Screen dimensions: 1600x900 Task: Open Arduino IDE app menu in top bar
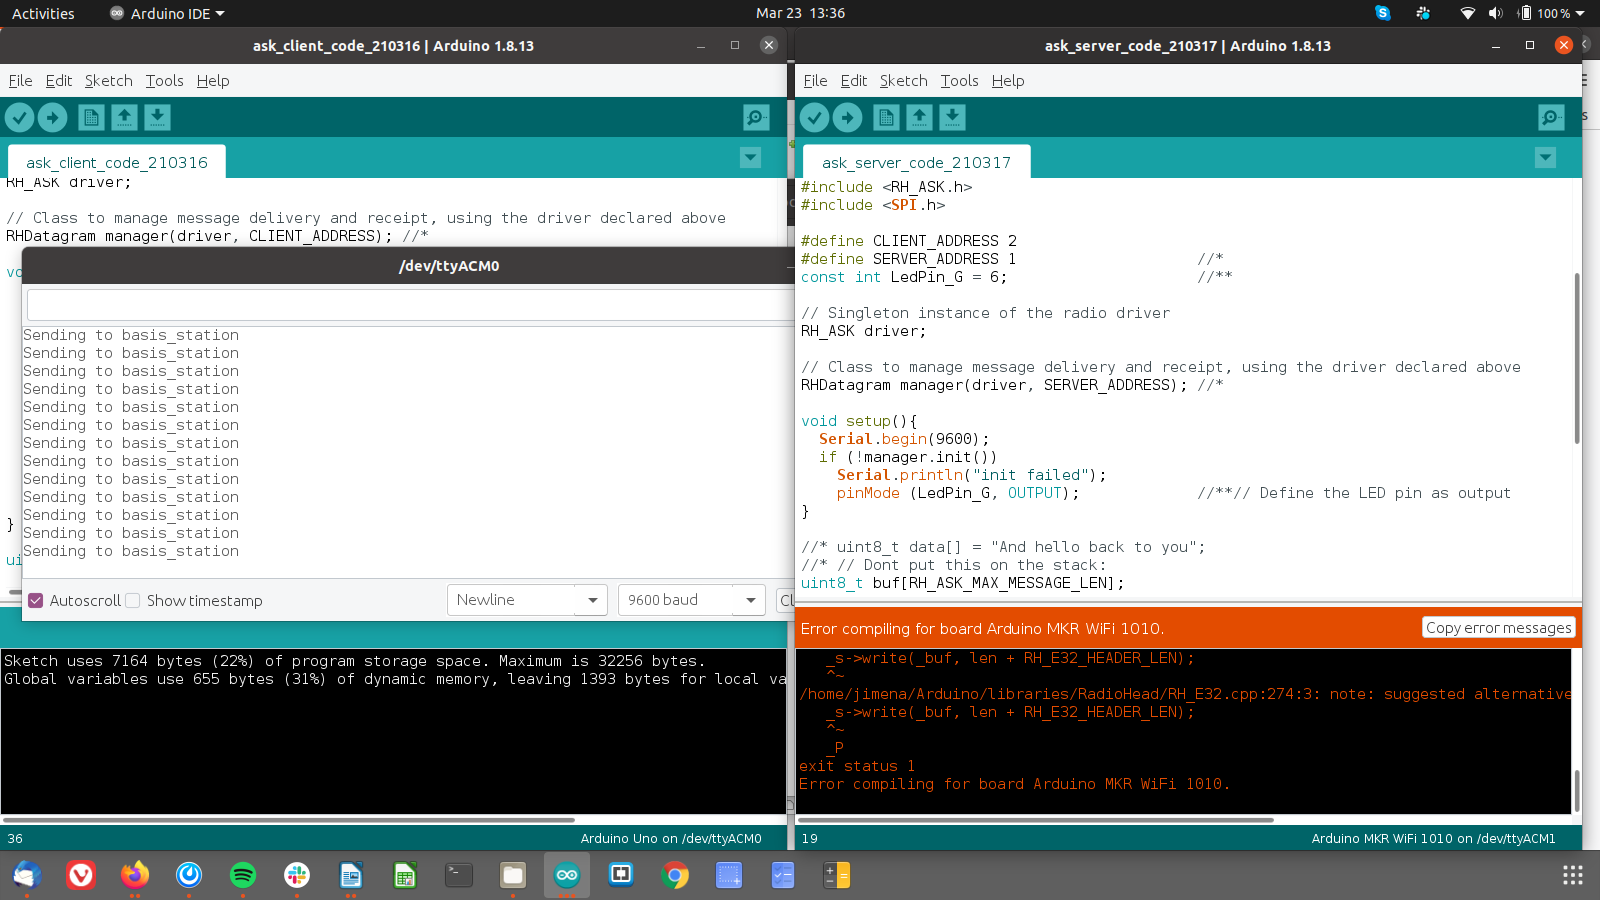(168, 13)
